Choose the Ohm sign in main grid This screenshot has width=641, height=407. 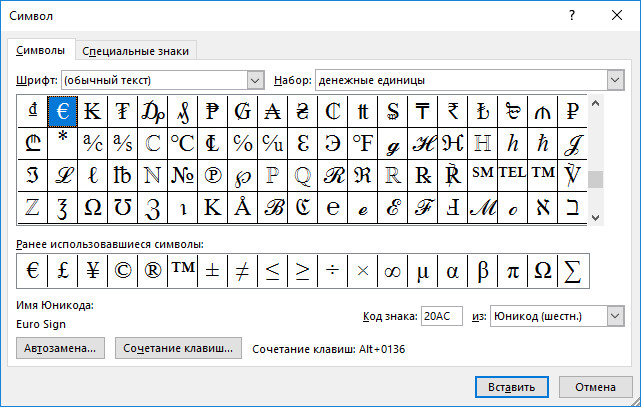(x=92, y=208)
